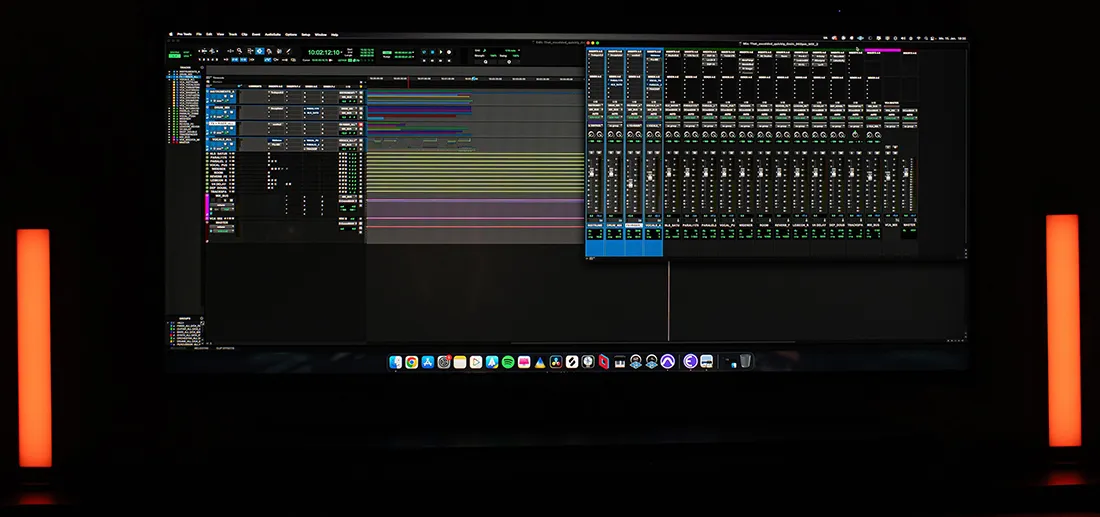Image resolution: width=1100 pixels, height=517 pixels.
Task: Open the Track menu
Action: click(233, 34)
